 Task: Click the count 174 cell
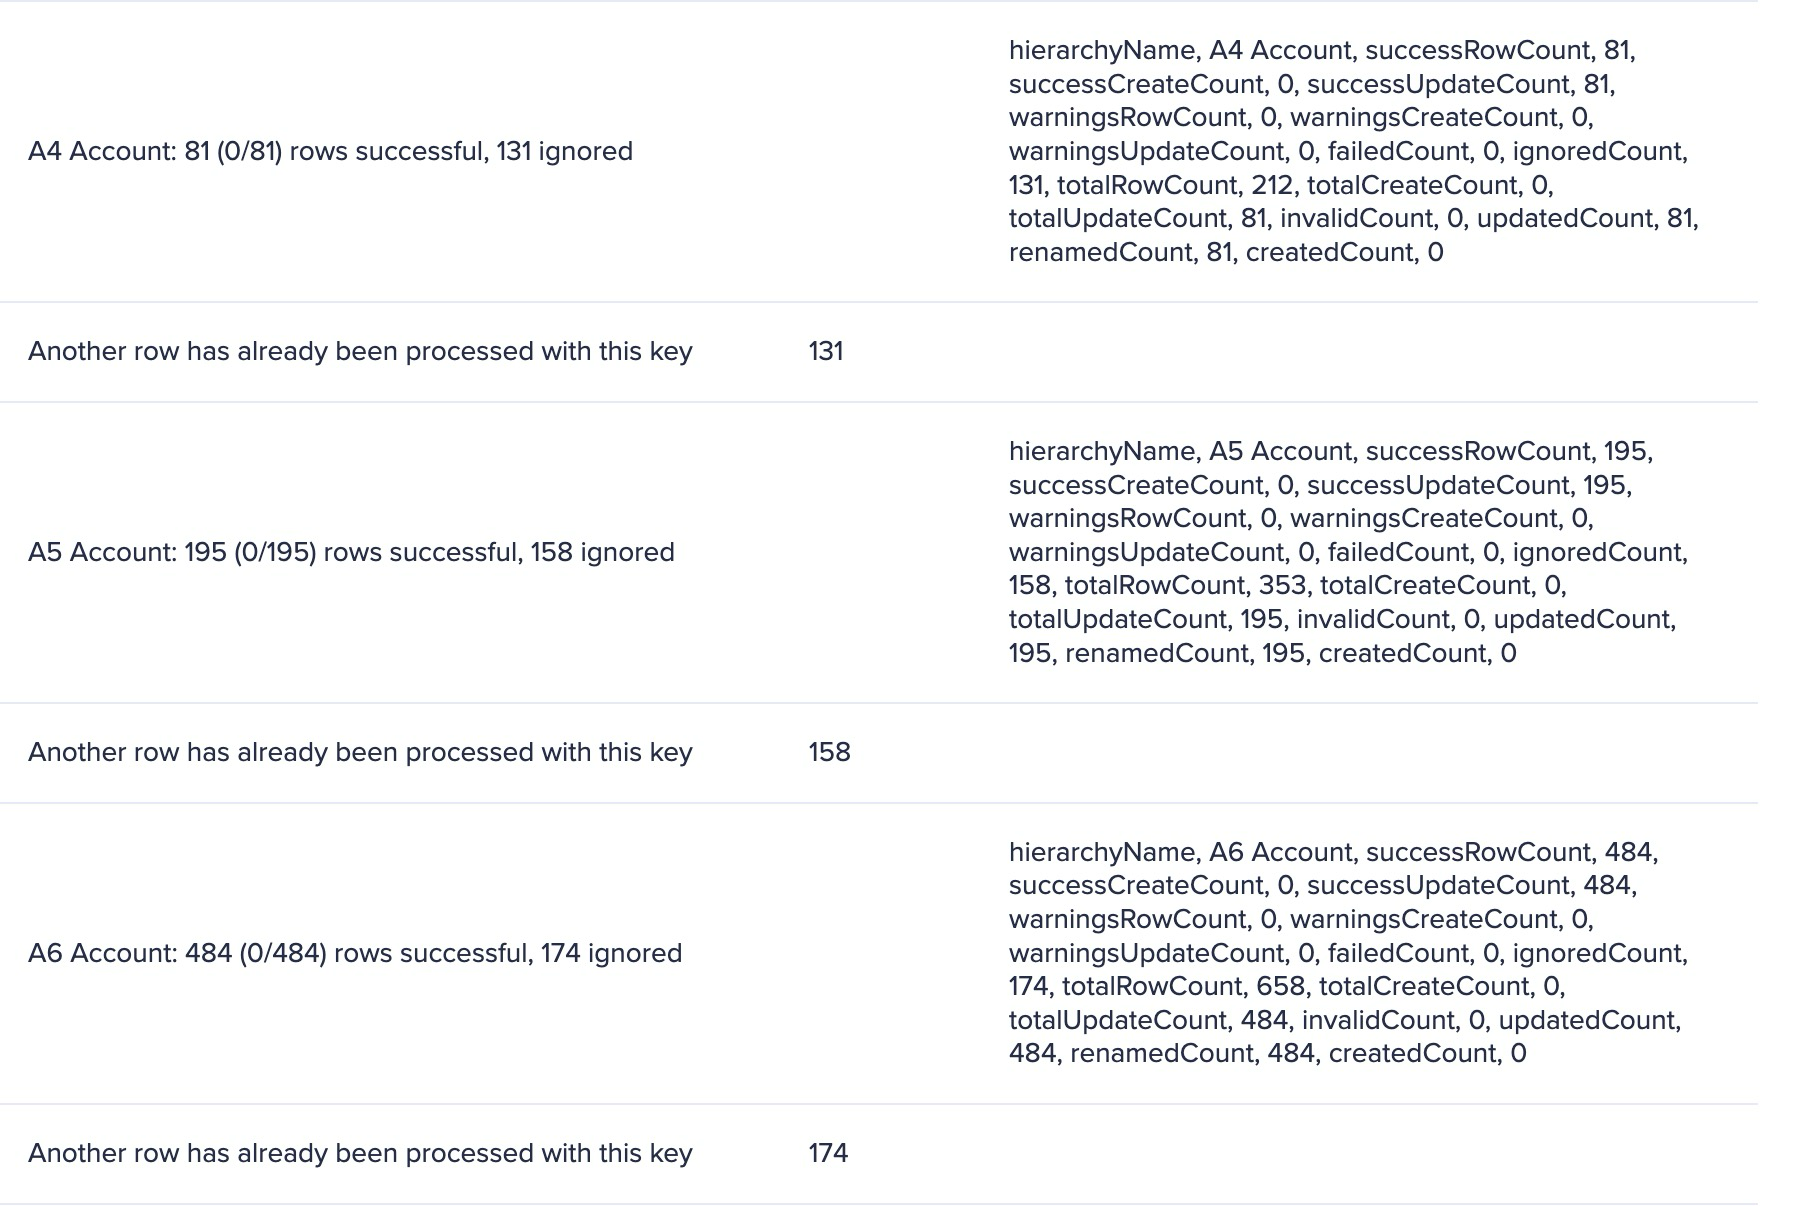coord(828,1153)
